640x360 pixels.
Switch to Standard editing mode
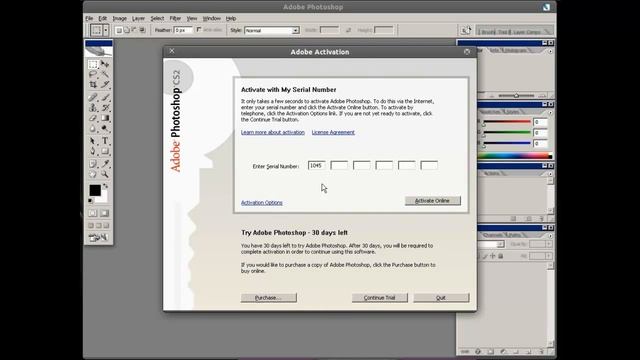[93, 213]
